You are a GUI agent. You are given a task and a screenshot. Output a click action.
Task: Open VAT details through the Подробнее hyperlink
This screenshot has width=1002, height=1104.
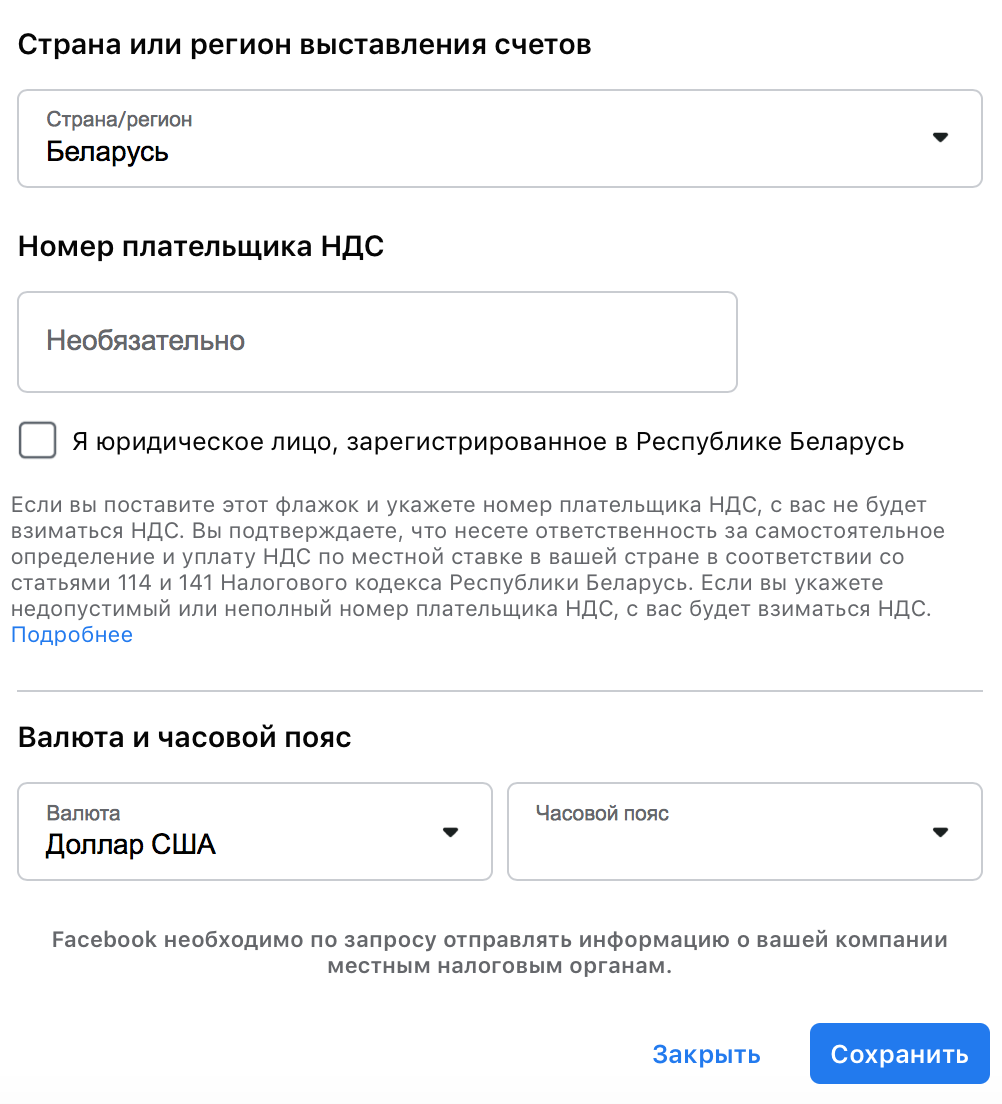pyautogui.click(x=71, y=634)
